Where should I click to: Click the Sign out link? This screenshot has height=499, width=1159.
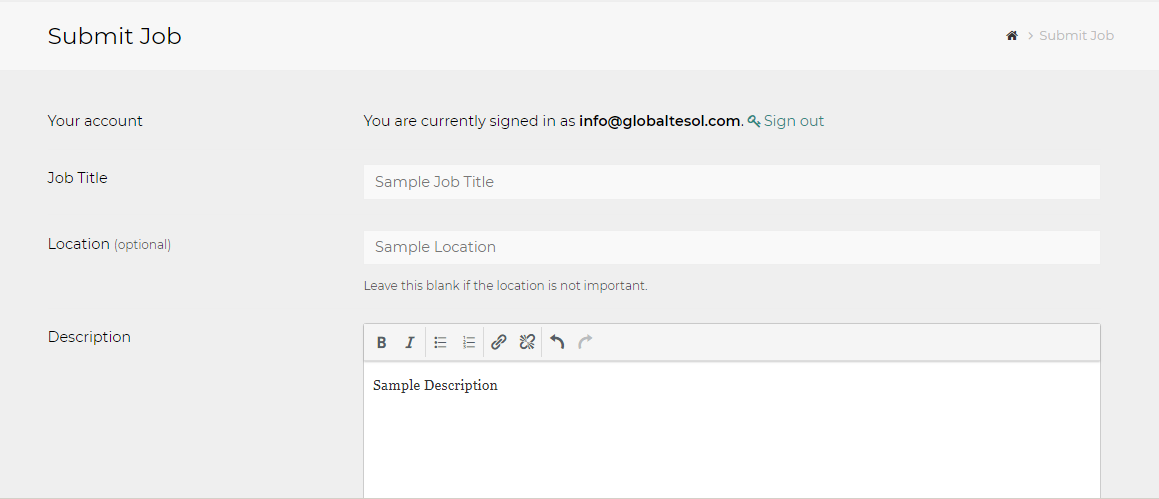(794, 121)
